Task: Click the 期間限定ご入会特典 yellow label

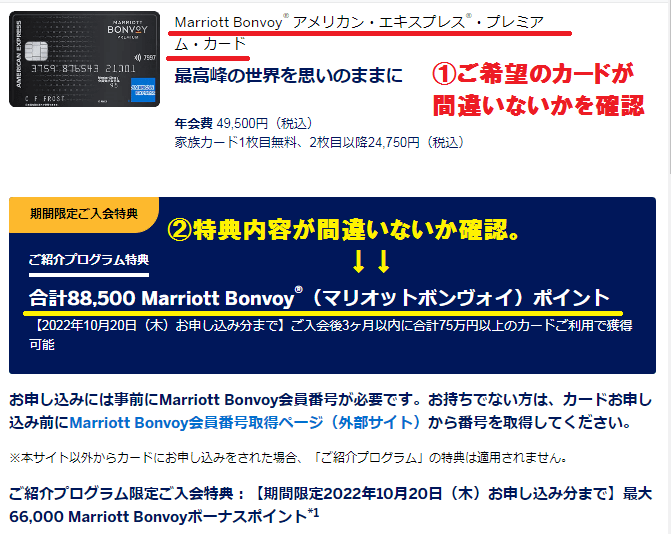Action: (x=84, y=213)
